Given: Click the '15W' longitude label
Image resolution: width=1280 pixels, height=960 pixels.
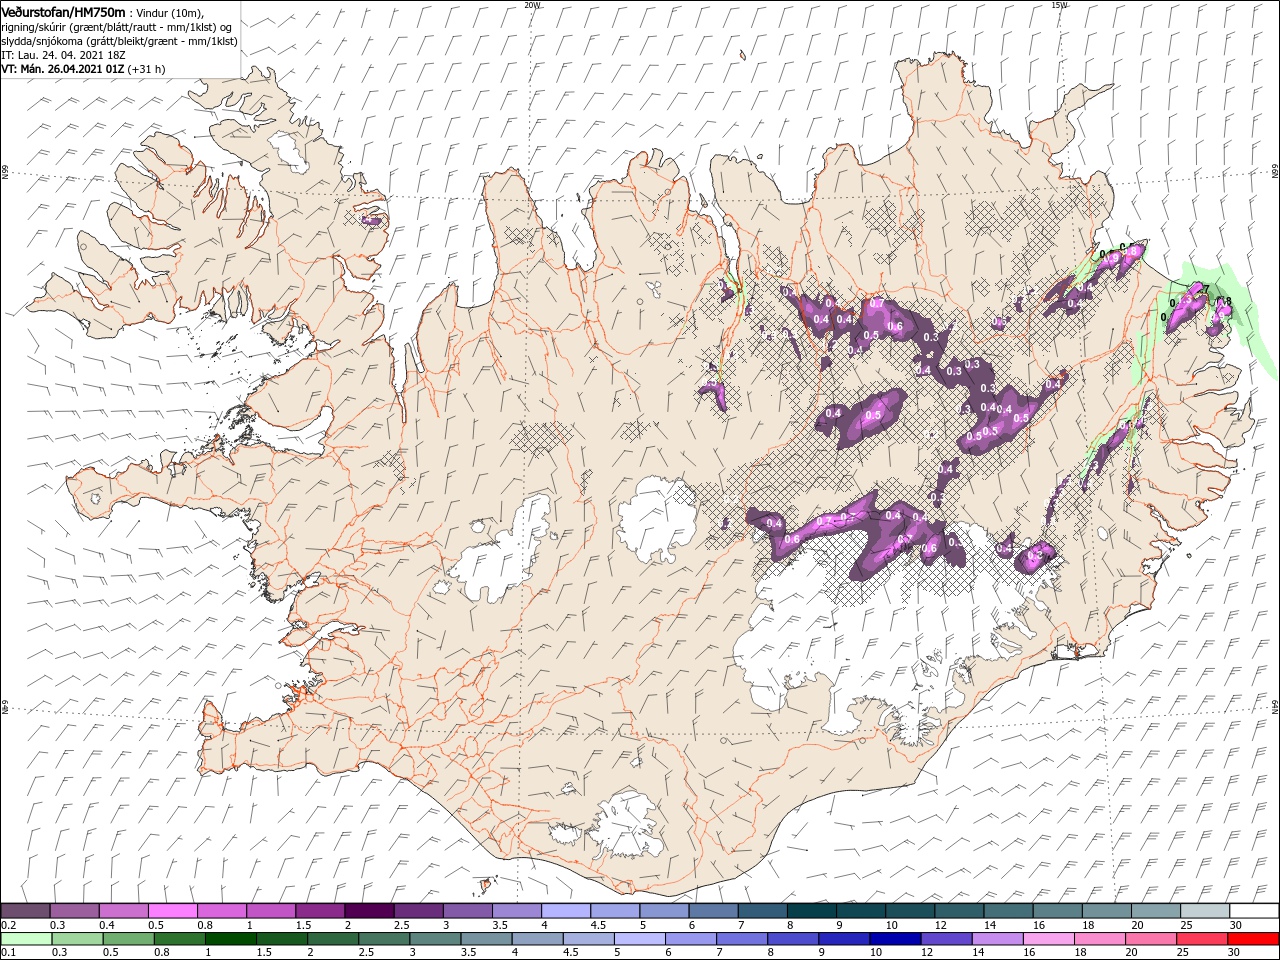Looking at the screenshot, I should [1059, 5].
